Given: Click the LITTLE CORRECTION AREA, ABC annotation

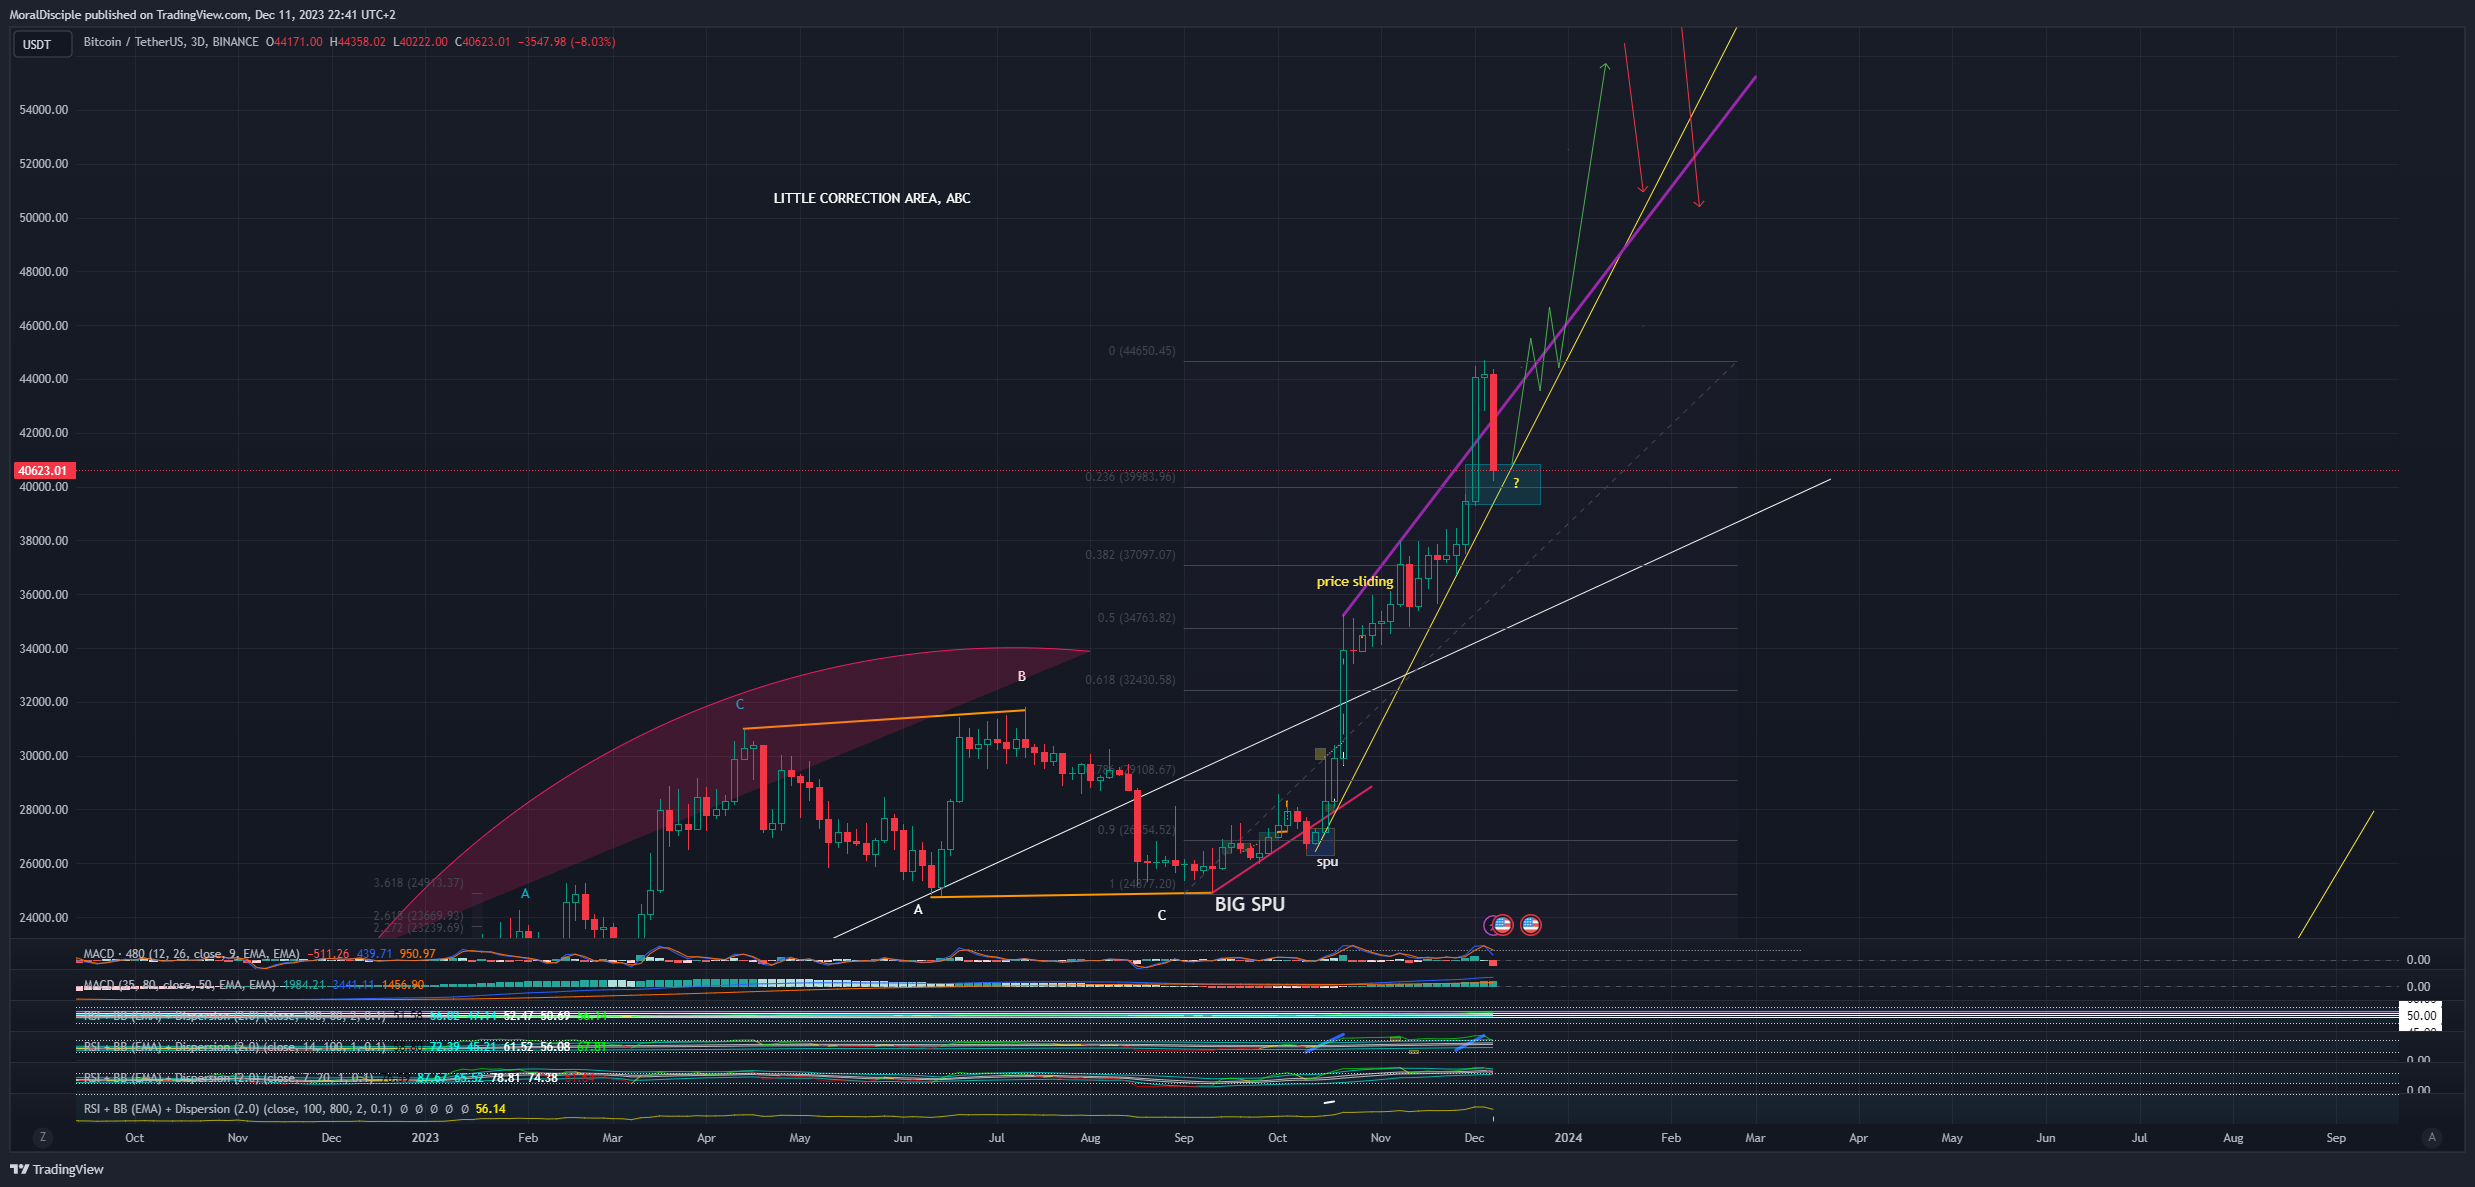Looking at the screenshot, I should (872, 198).
